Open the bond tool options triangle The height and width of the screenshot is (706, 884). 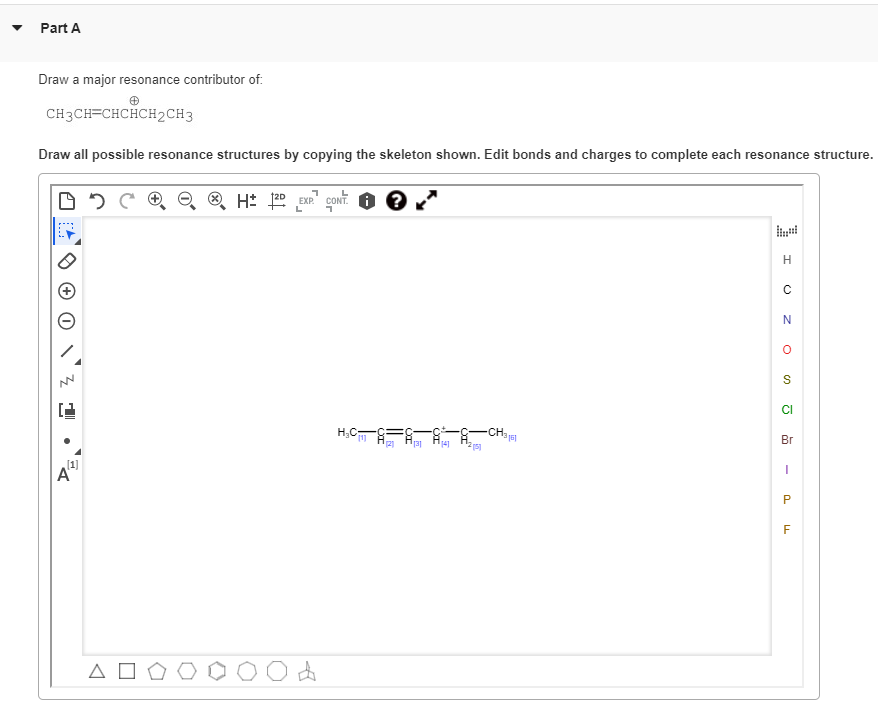click(76, 361)
